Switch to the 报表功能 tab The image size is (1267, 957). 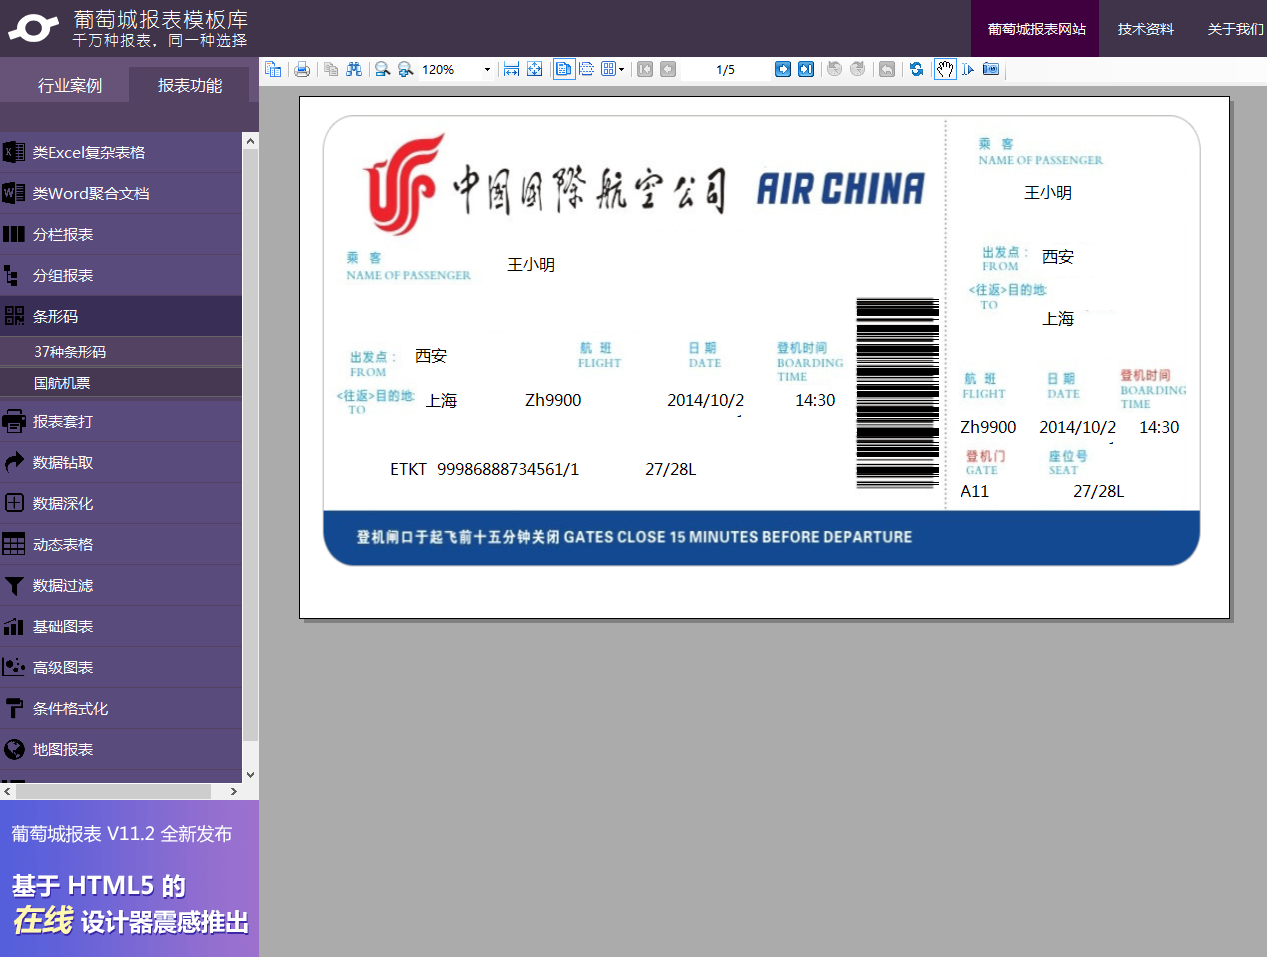click(190, 85)
